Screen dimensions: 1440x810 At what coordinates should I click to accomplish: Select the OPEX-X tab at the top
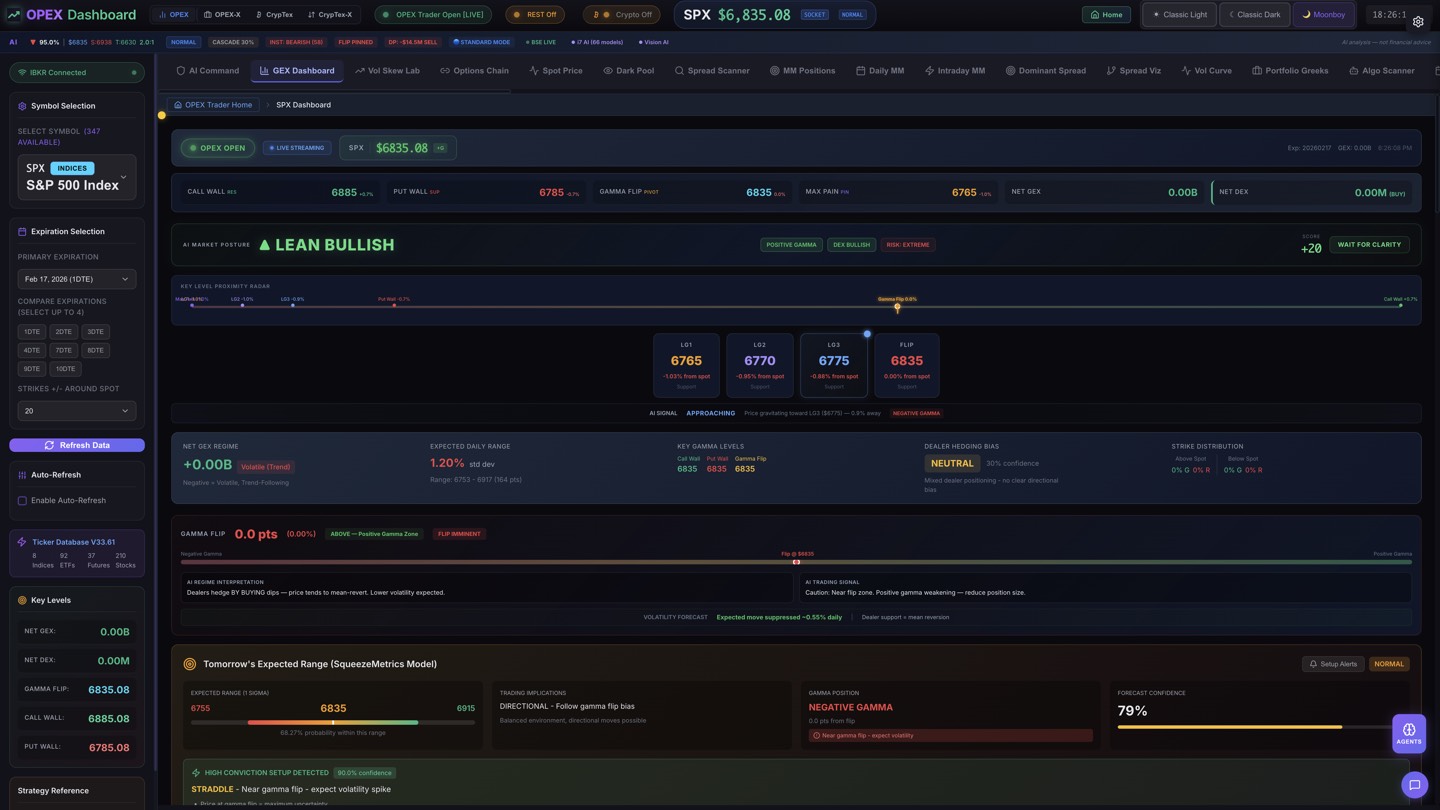(221, 14)
